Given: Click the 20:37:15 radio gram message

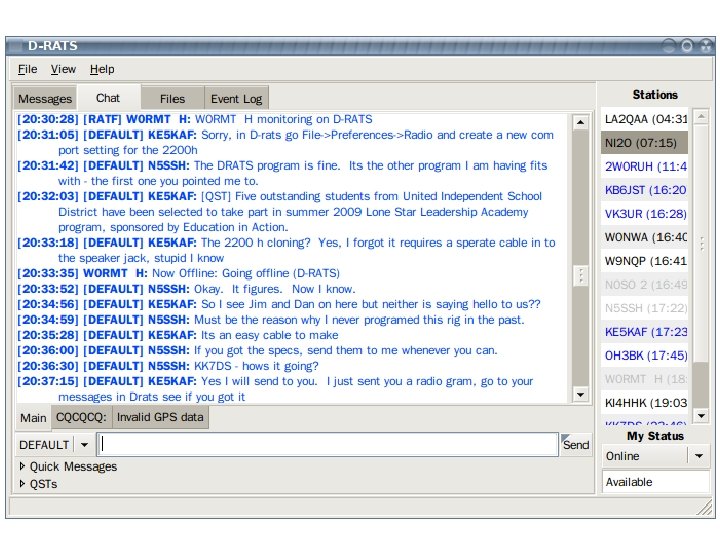Looking at the screenshot, I should click(x=275, y=389).
